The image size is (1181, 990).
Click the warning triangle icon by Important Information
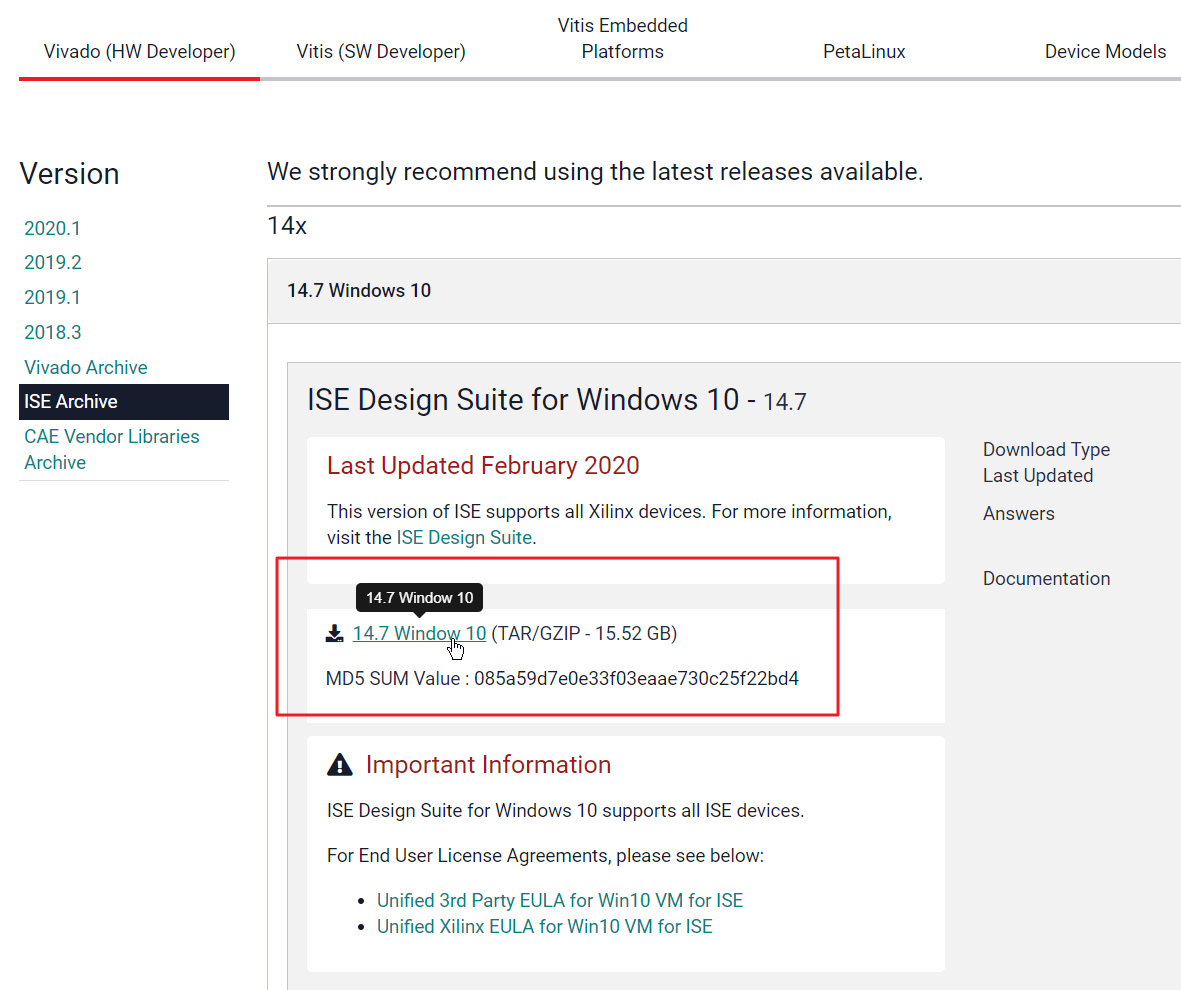[340, 765]
